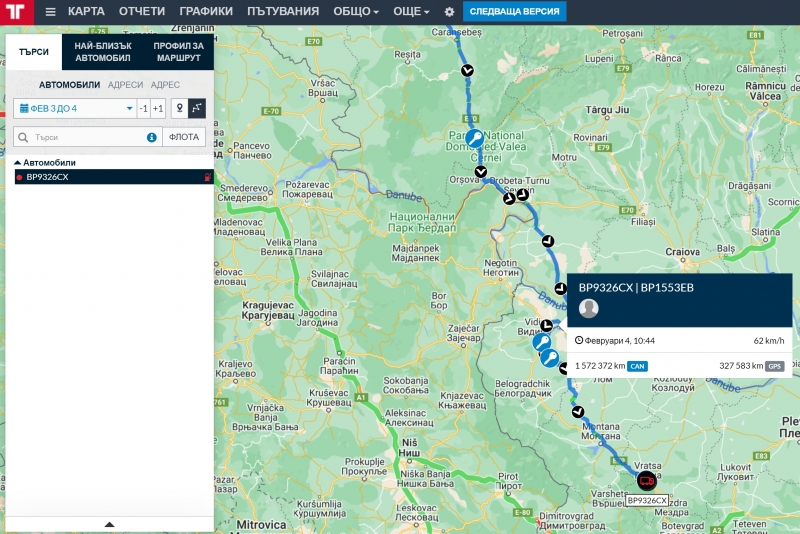800x534 pixels.
Task: Open settings via the gear icon
Action: (x=449, y=11)
